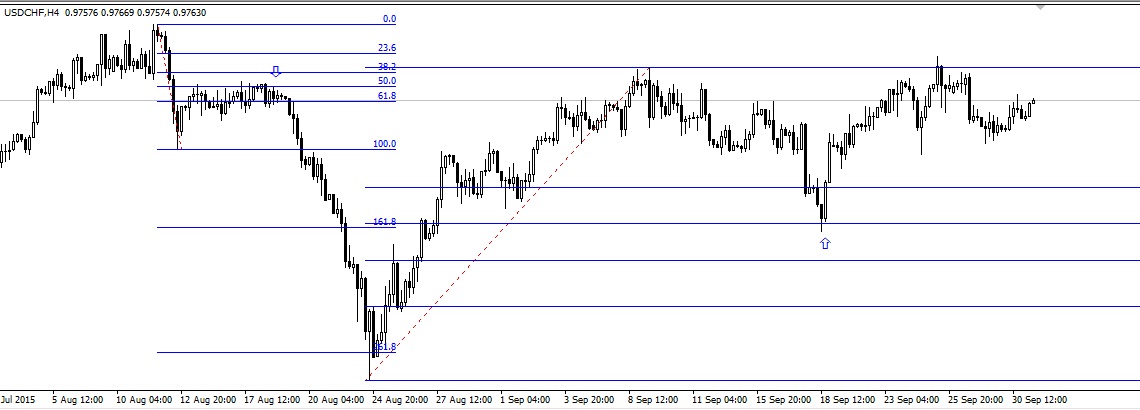Click the 15 Sep 20:00 date label
This screenshot has height=410, width=1140.
[x=784, y=400]
